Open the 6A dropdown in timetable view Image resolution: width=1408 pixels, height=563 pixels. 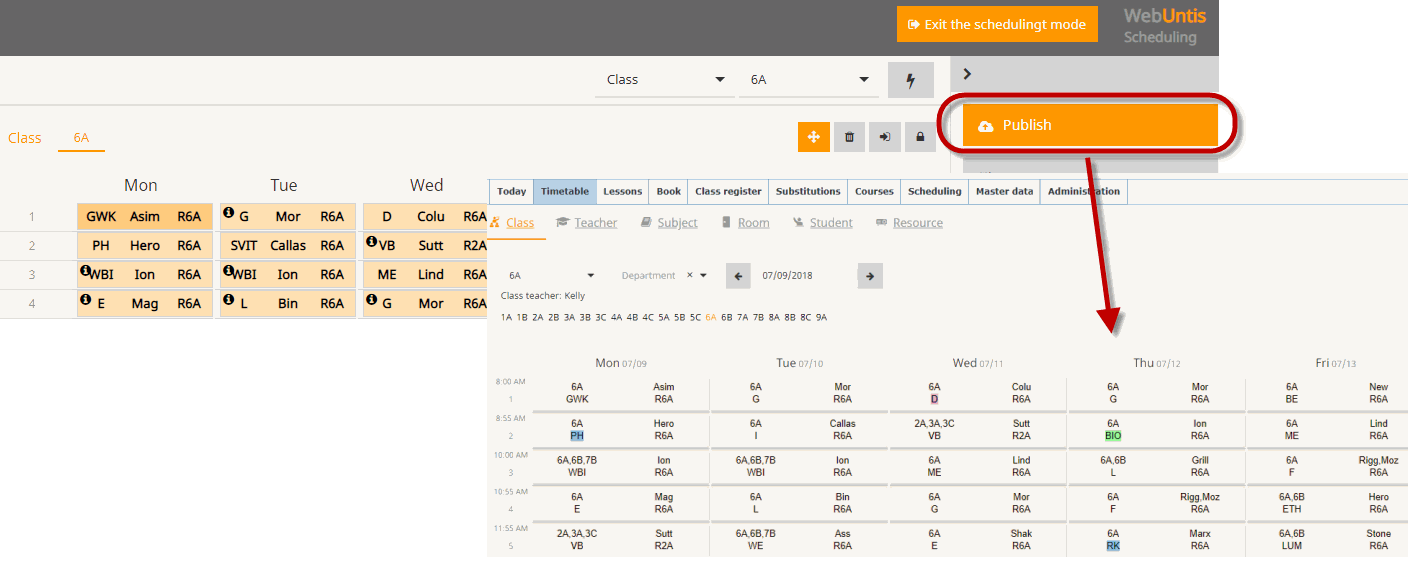pos(551,275)
